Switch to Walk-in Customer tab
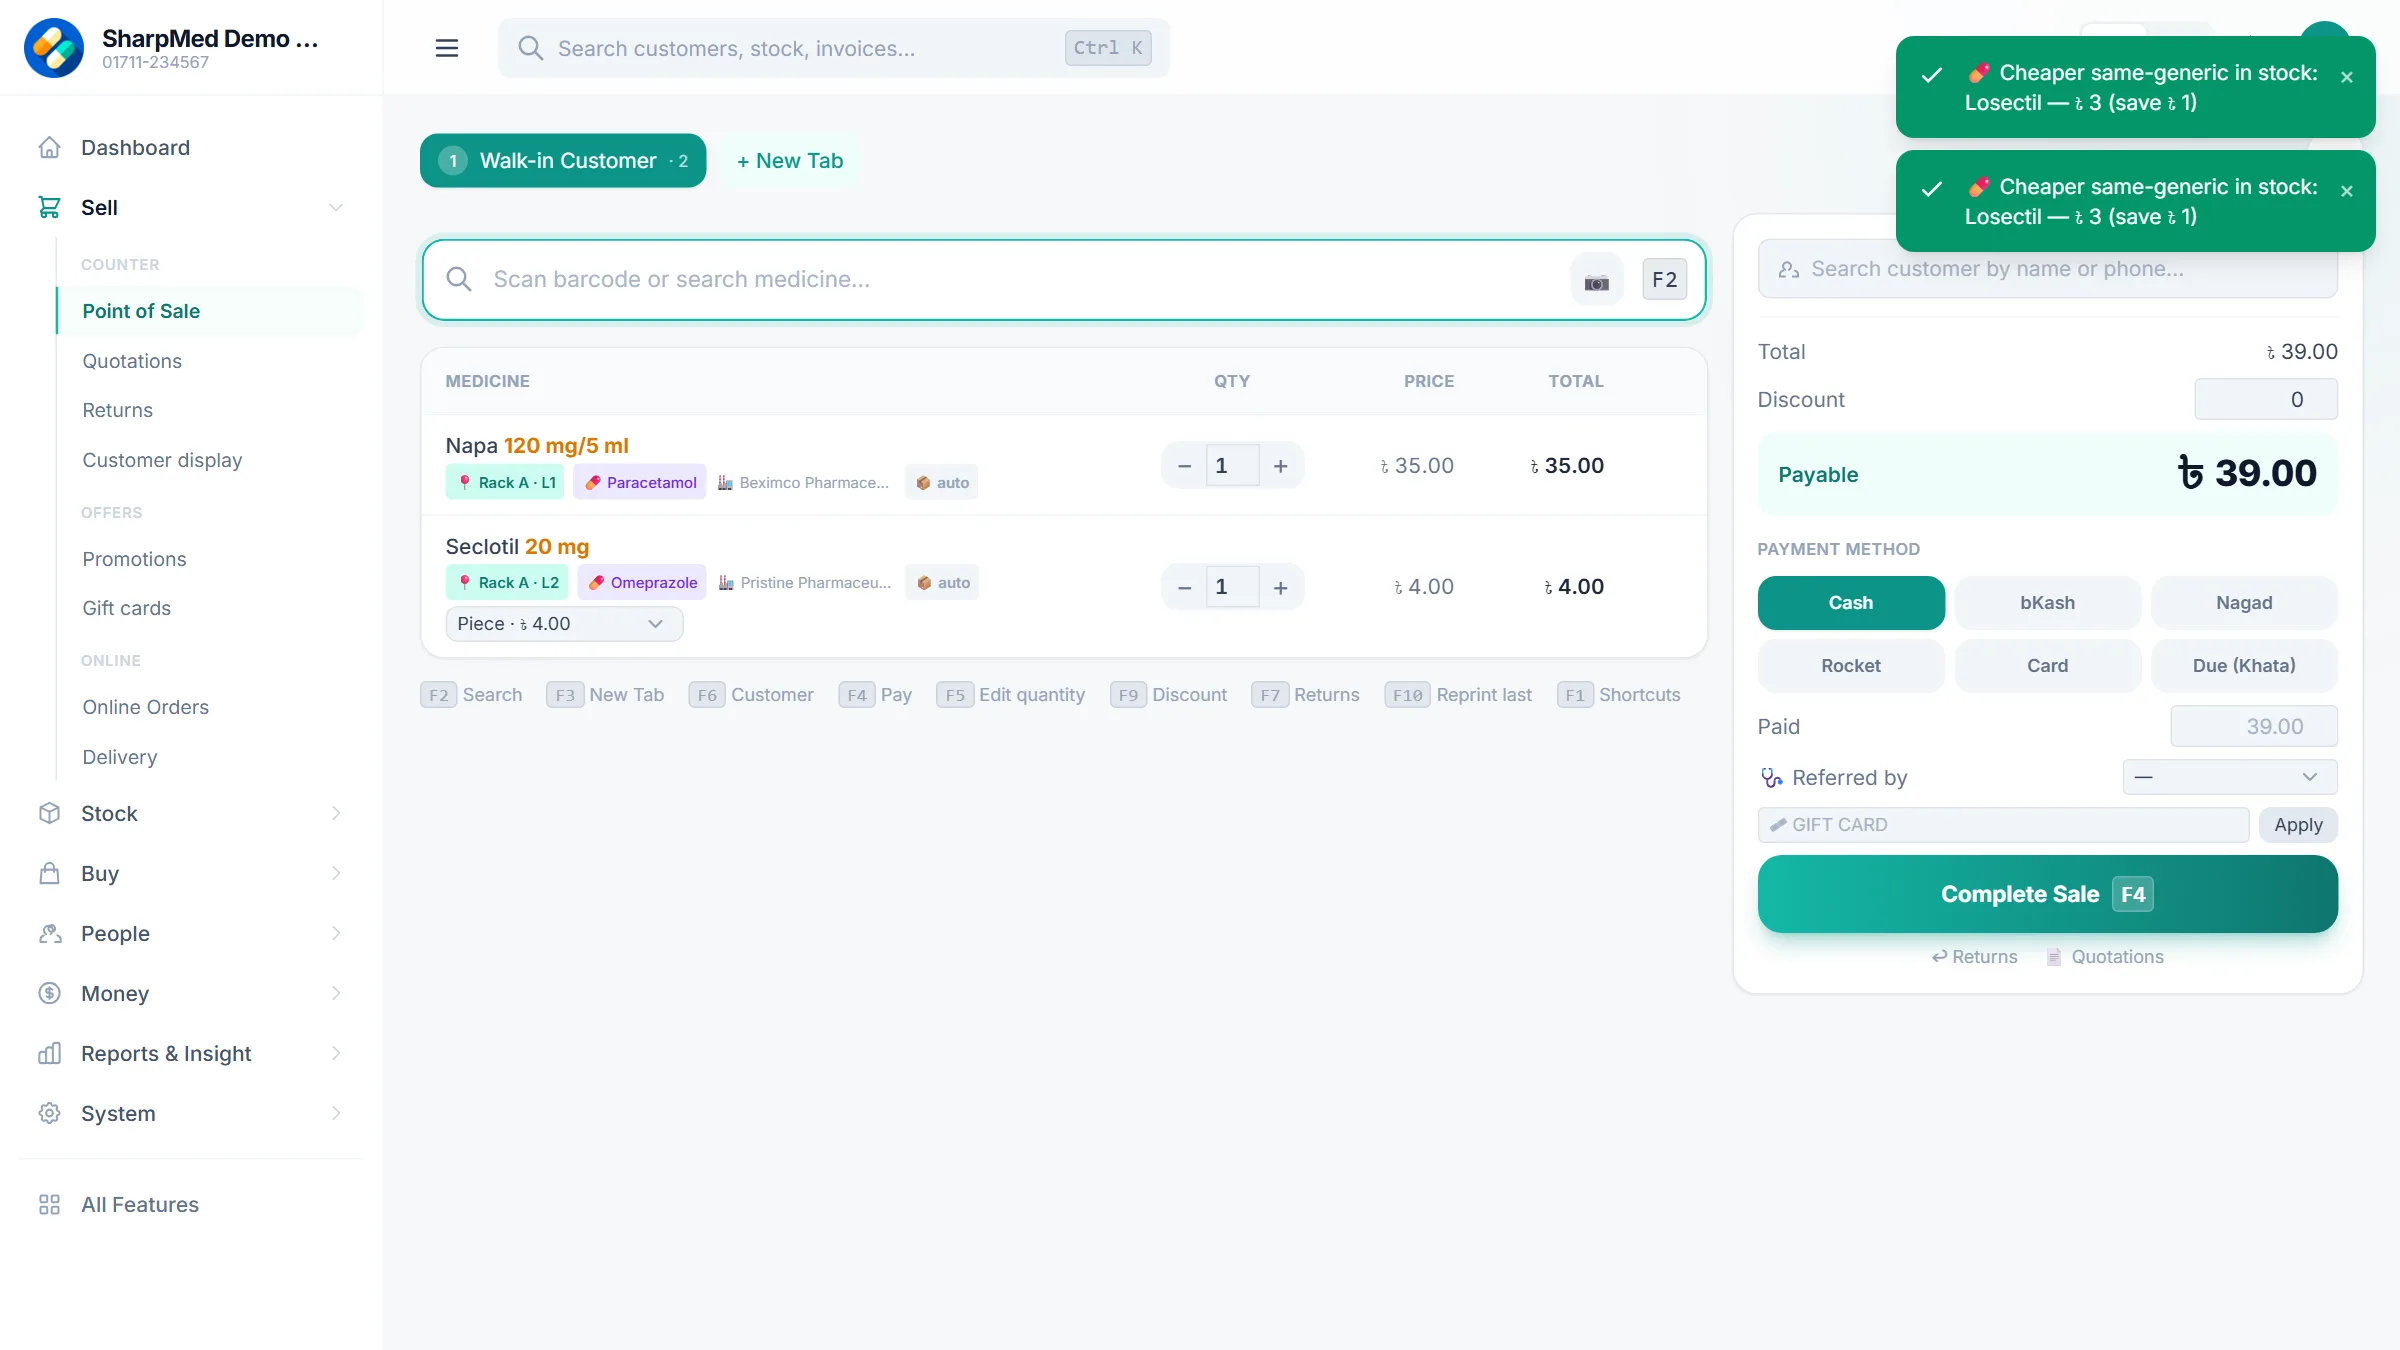 [563, 161]
